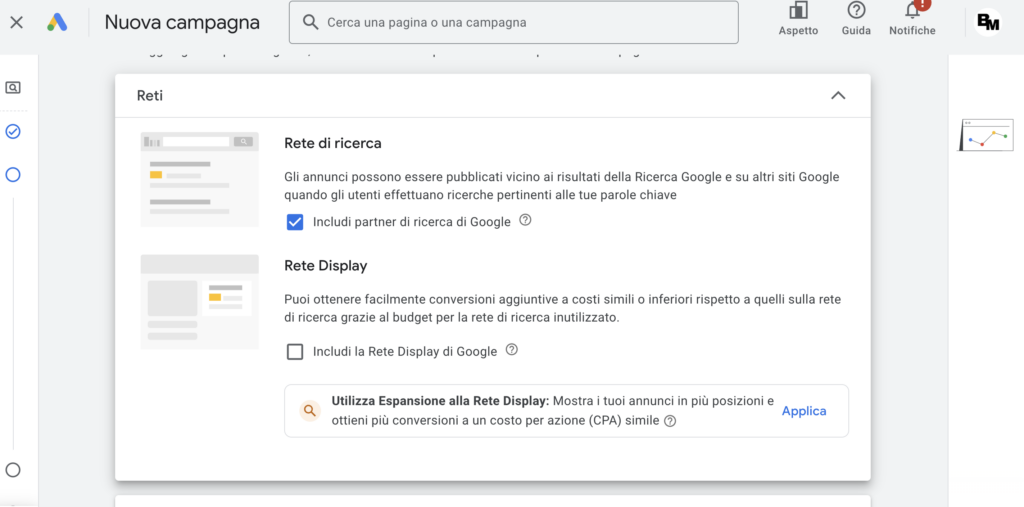Click Applica to use Display expansion
Viewport: 1024px width, 507px height.
pos(804,411)
